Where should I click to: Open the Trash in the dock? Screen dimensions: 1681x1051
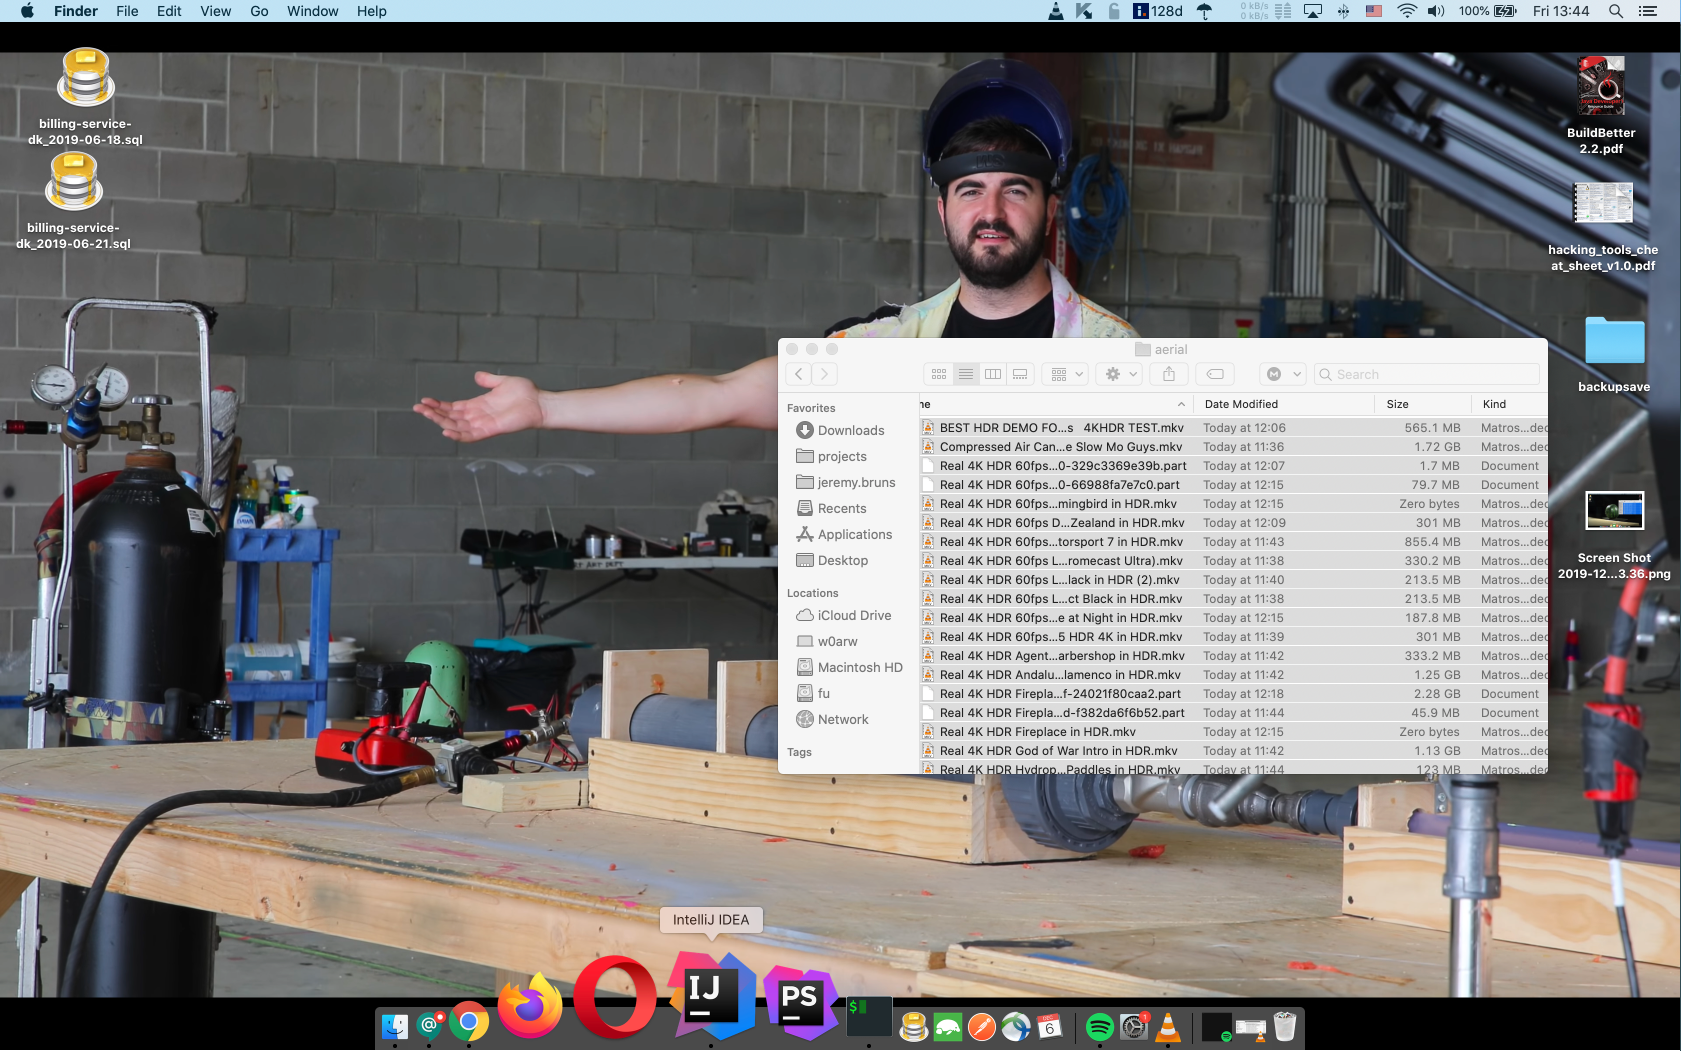[x=1285, y=1027]
